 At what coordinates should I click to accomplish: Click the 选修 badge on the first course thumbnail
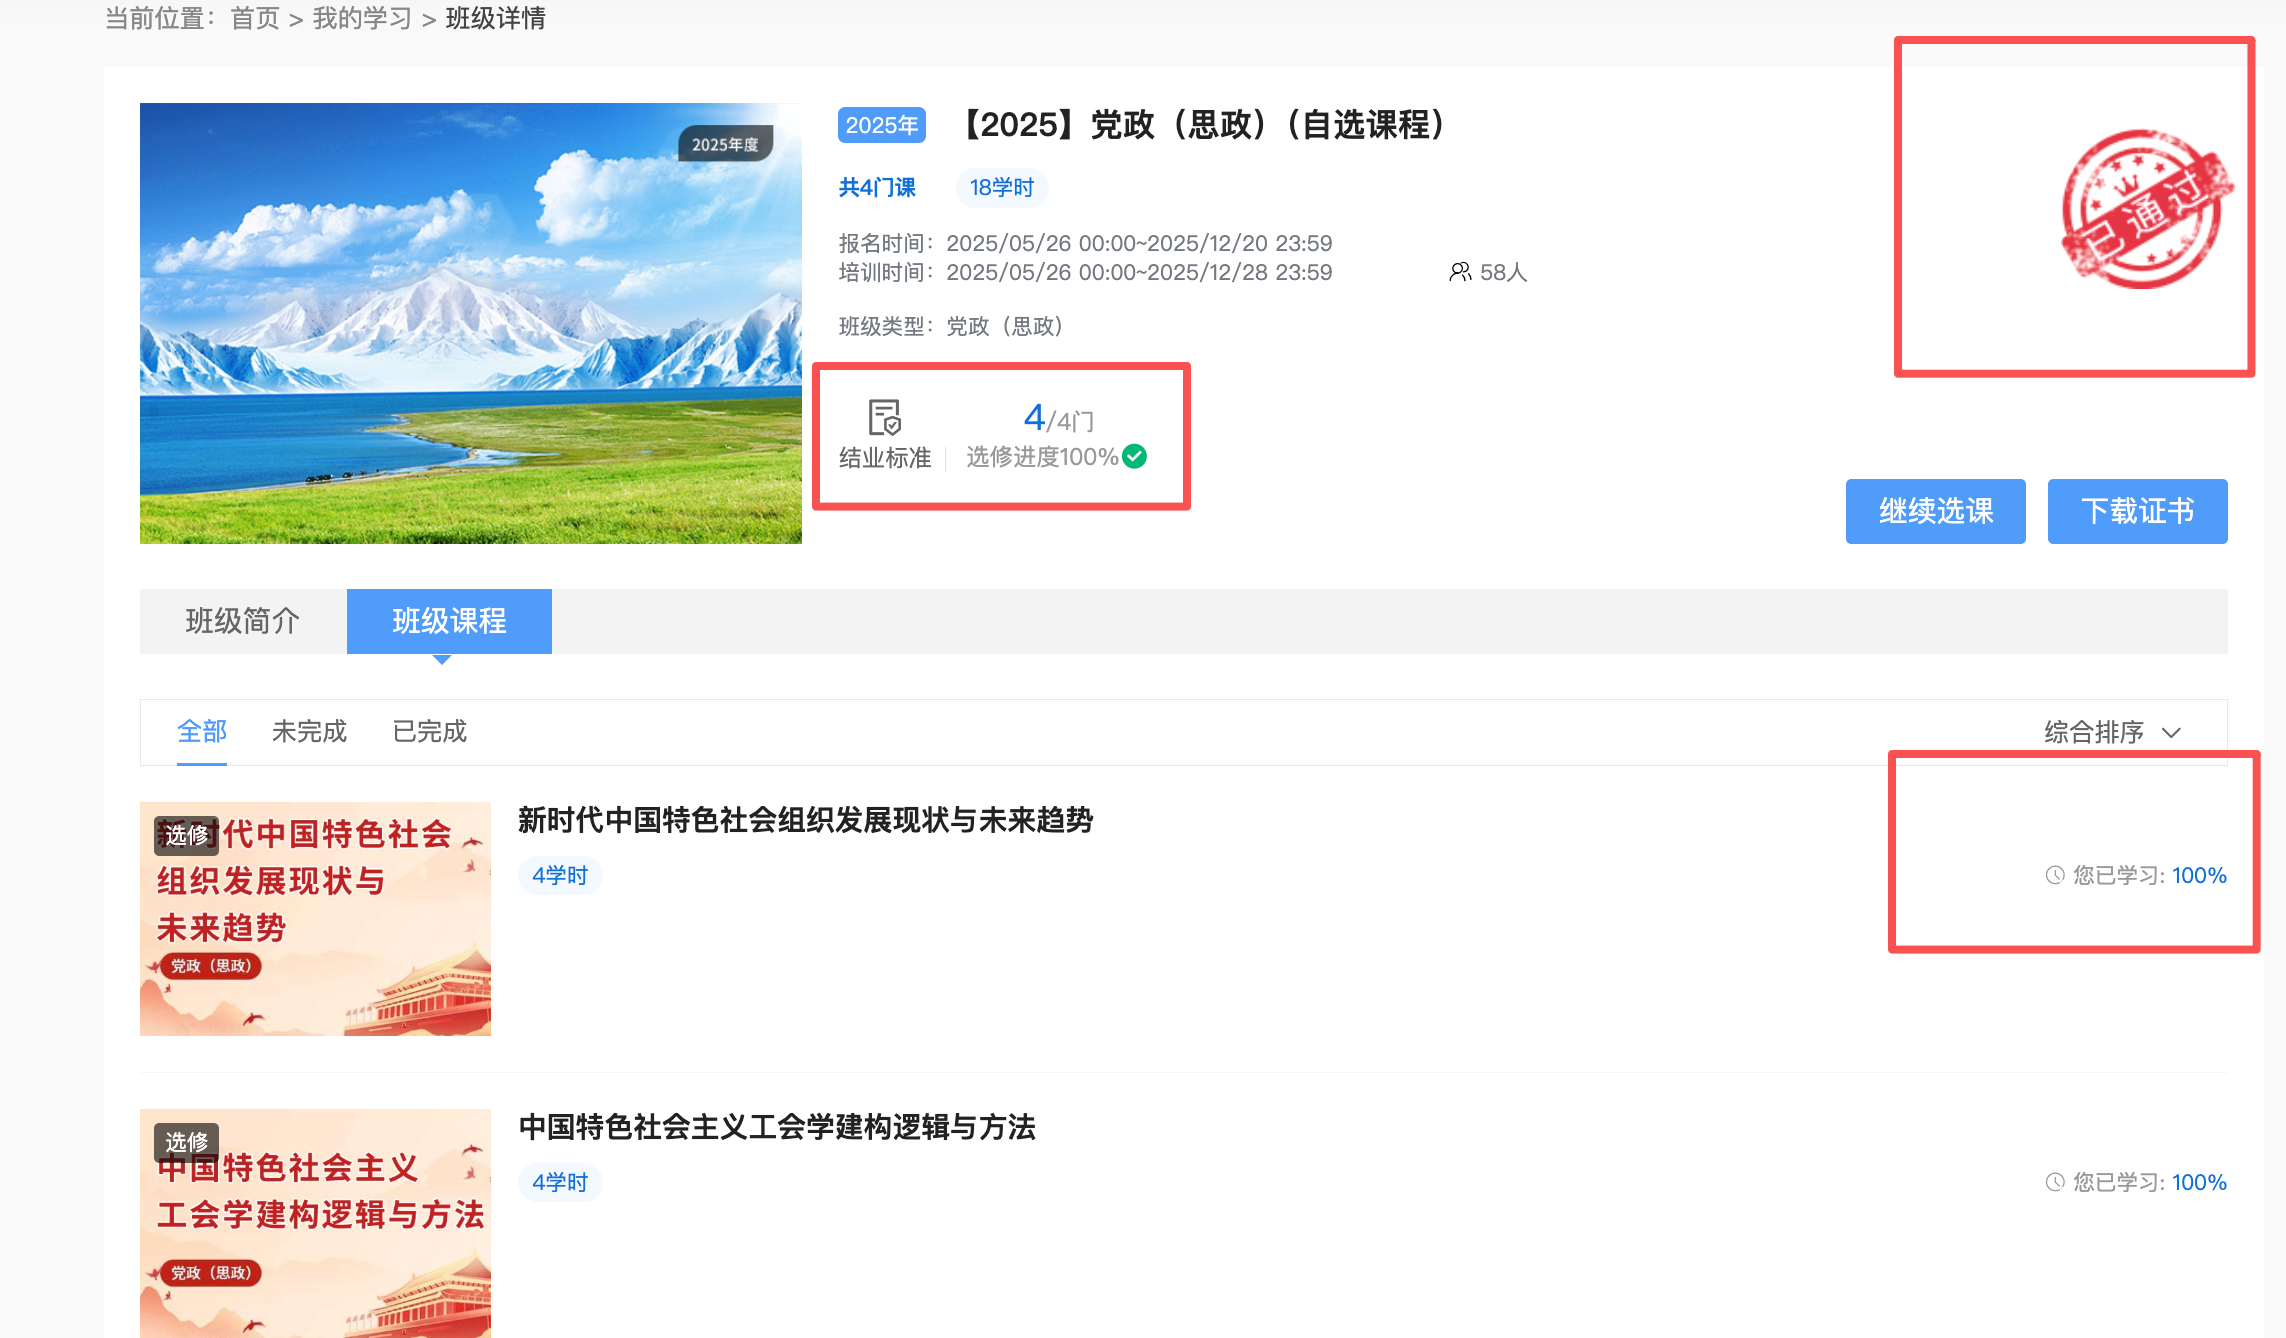pos(186,834)
